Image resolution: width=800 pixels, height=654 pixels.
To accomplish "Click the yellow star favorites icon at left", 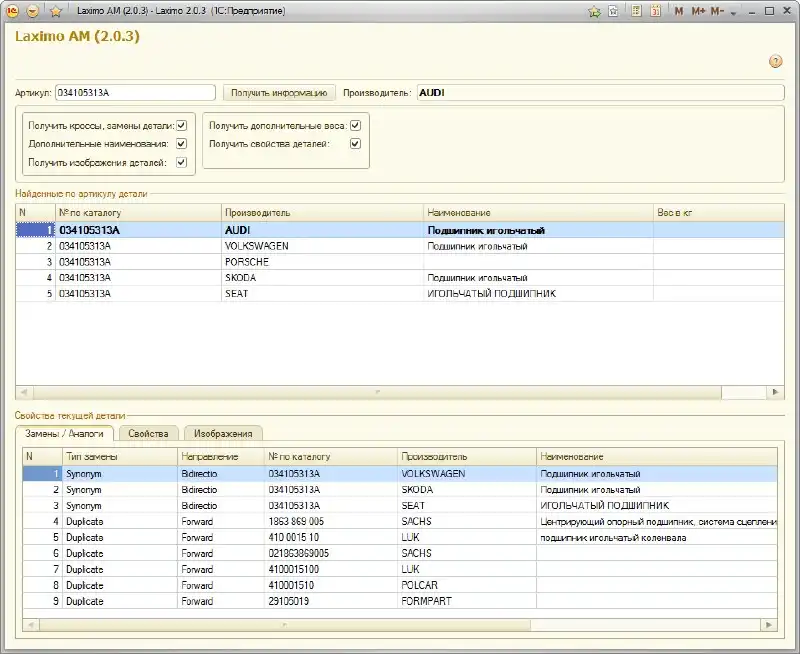I will tap(56, 11).
